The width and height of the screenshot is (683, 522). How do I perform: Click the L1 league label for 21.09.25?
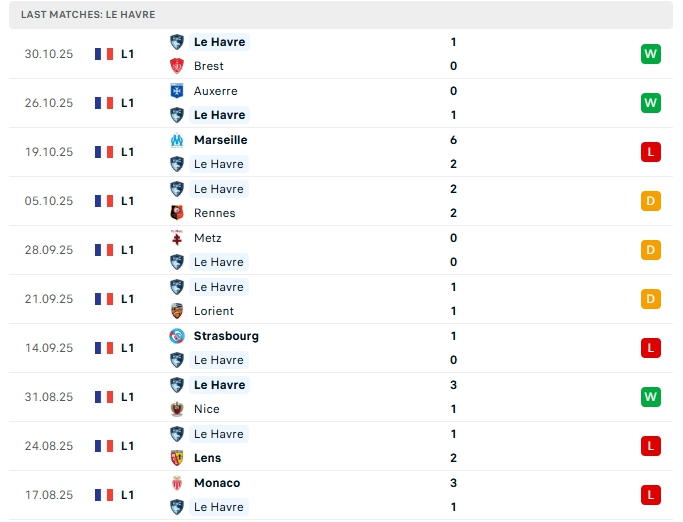[128, 299]
